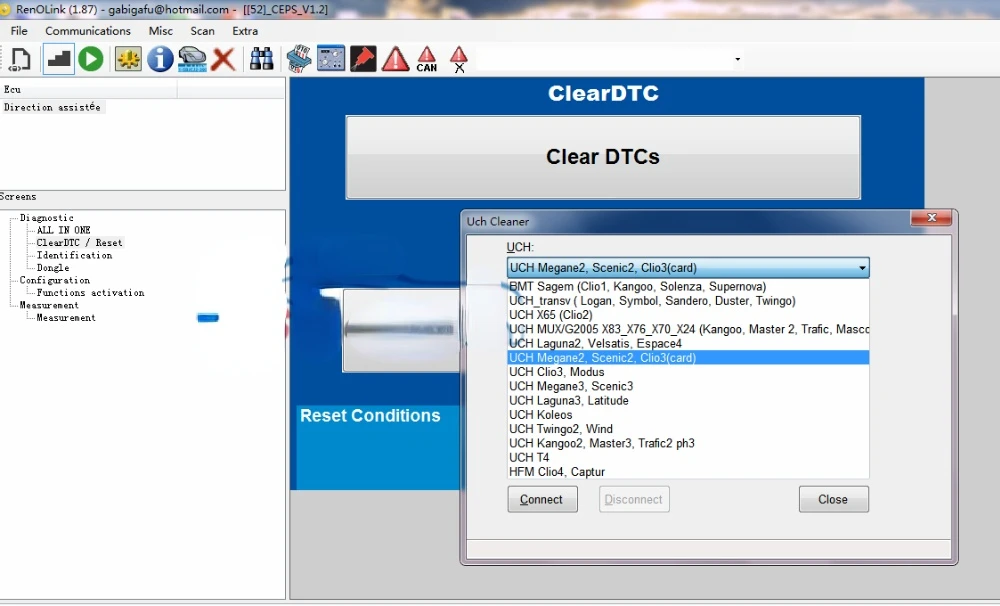This screenshot has height=606, width=1000.
Task: Select UCH Twingo2, Wind option
Action: click(688, 429)
